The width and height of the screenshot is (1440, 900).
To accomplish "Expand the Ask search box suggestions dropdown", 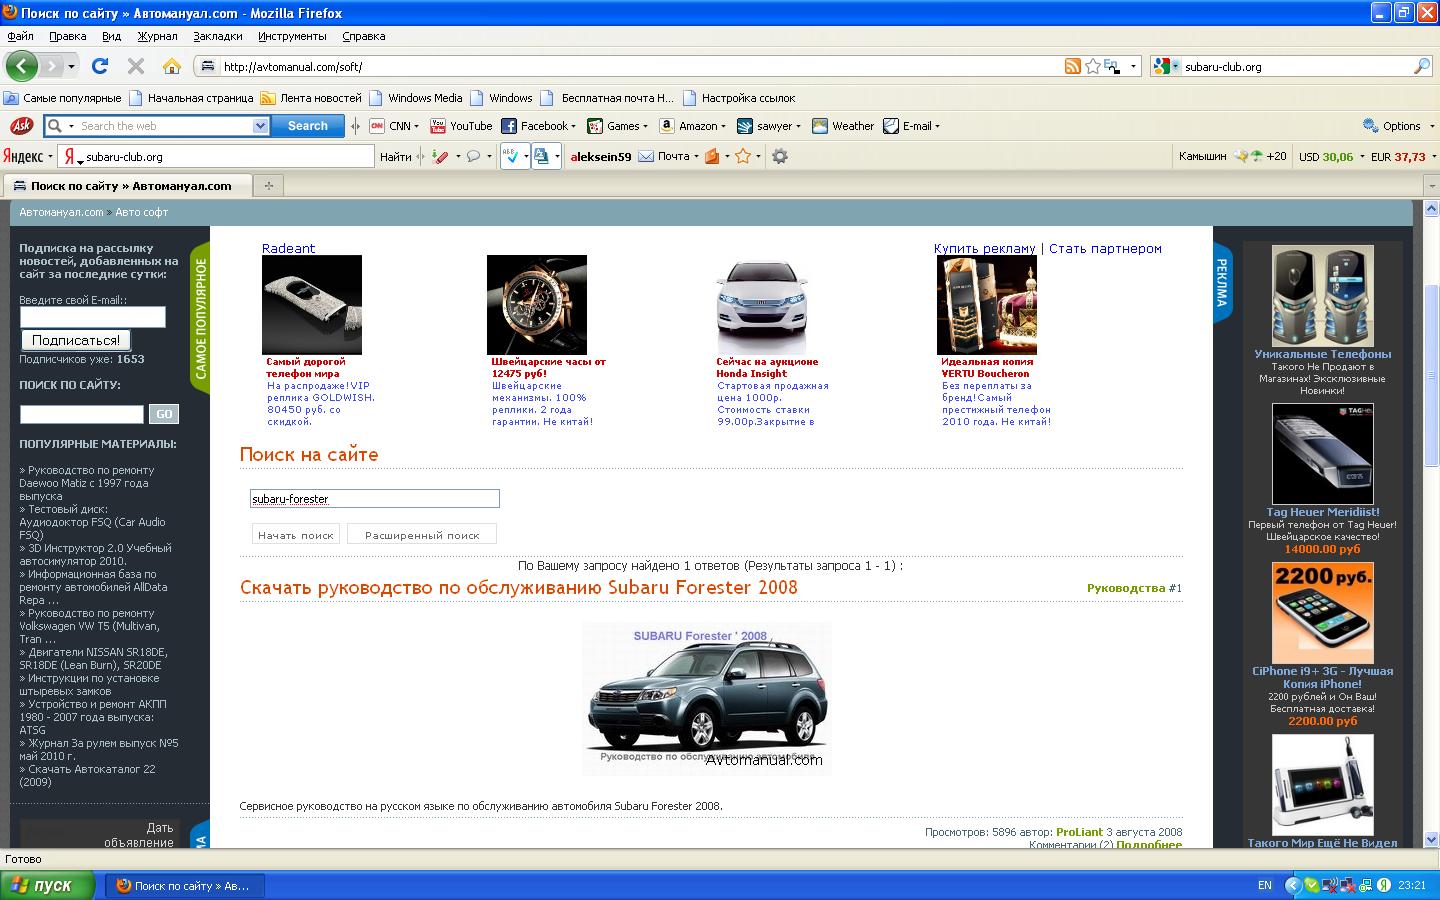I will pos(260,126).
